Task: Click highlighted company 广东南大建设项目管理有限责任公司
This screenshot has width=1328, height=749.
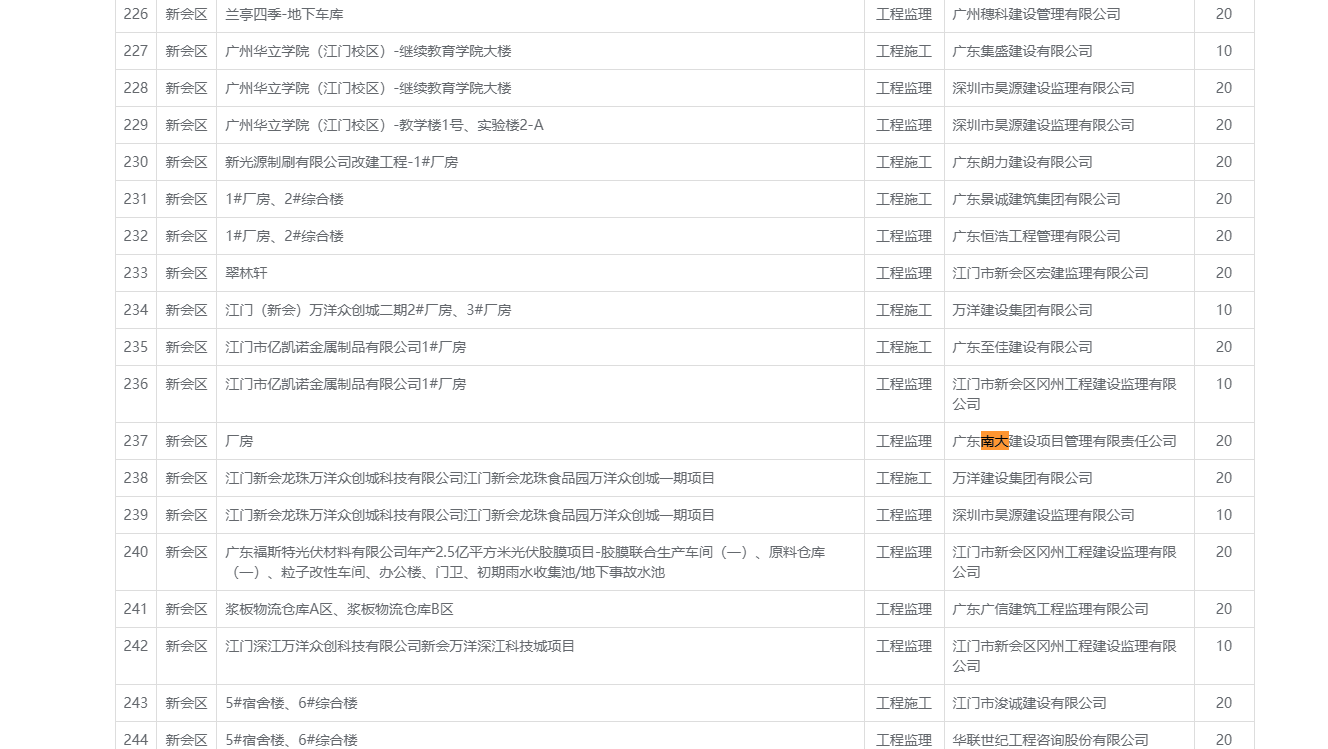Action: 1064,441
